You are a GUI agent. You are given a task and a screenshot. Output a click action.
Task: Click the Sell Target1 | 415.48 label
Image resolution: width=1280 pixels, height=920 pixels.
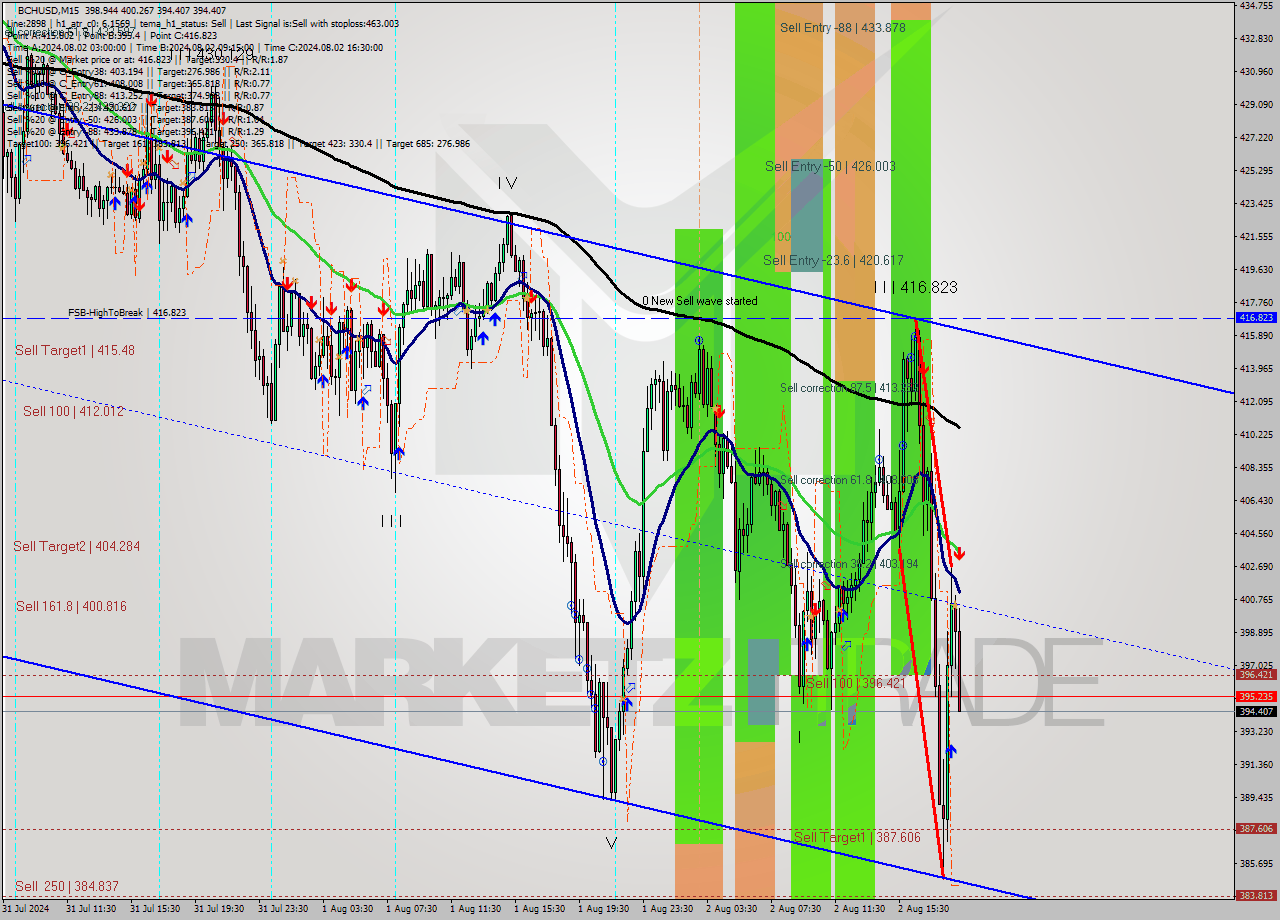[75, 350]
